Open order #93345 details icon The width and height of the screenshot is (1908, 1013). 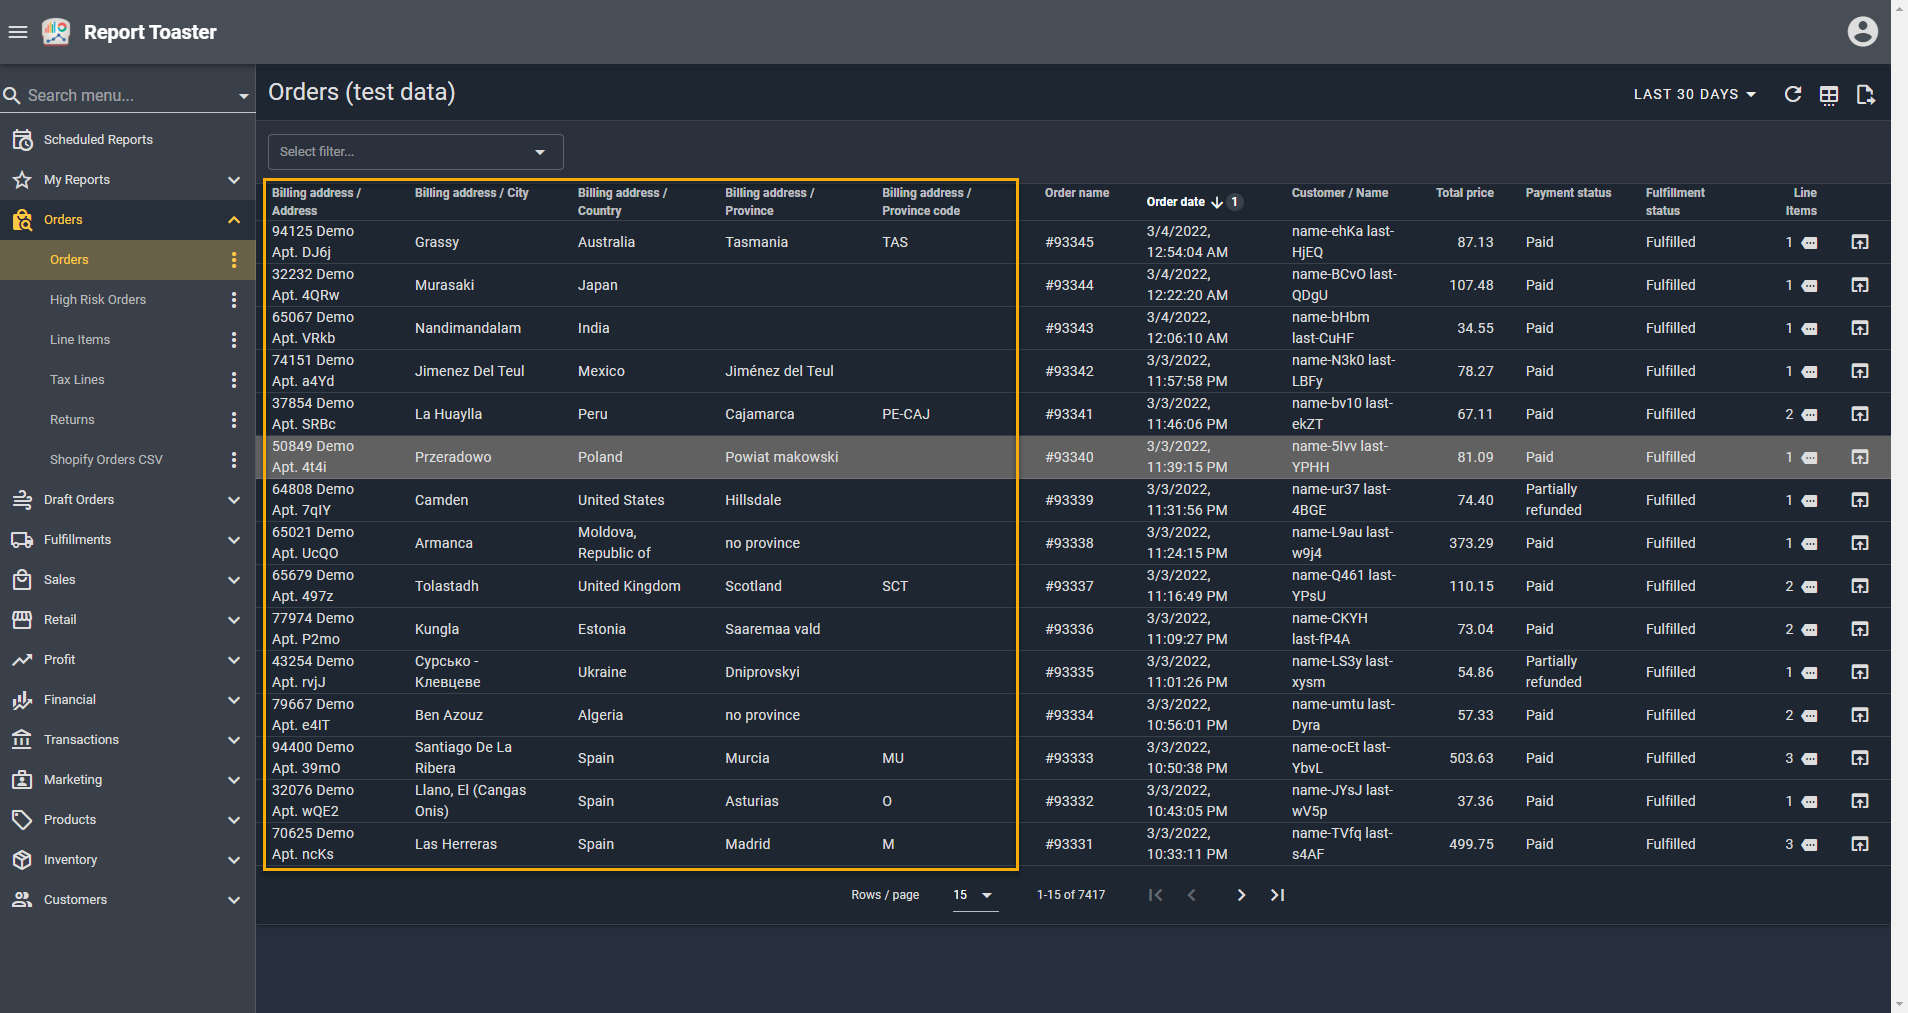pos(1859,242)
